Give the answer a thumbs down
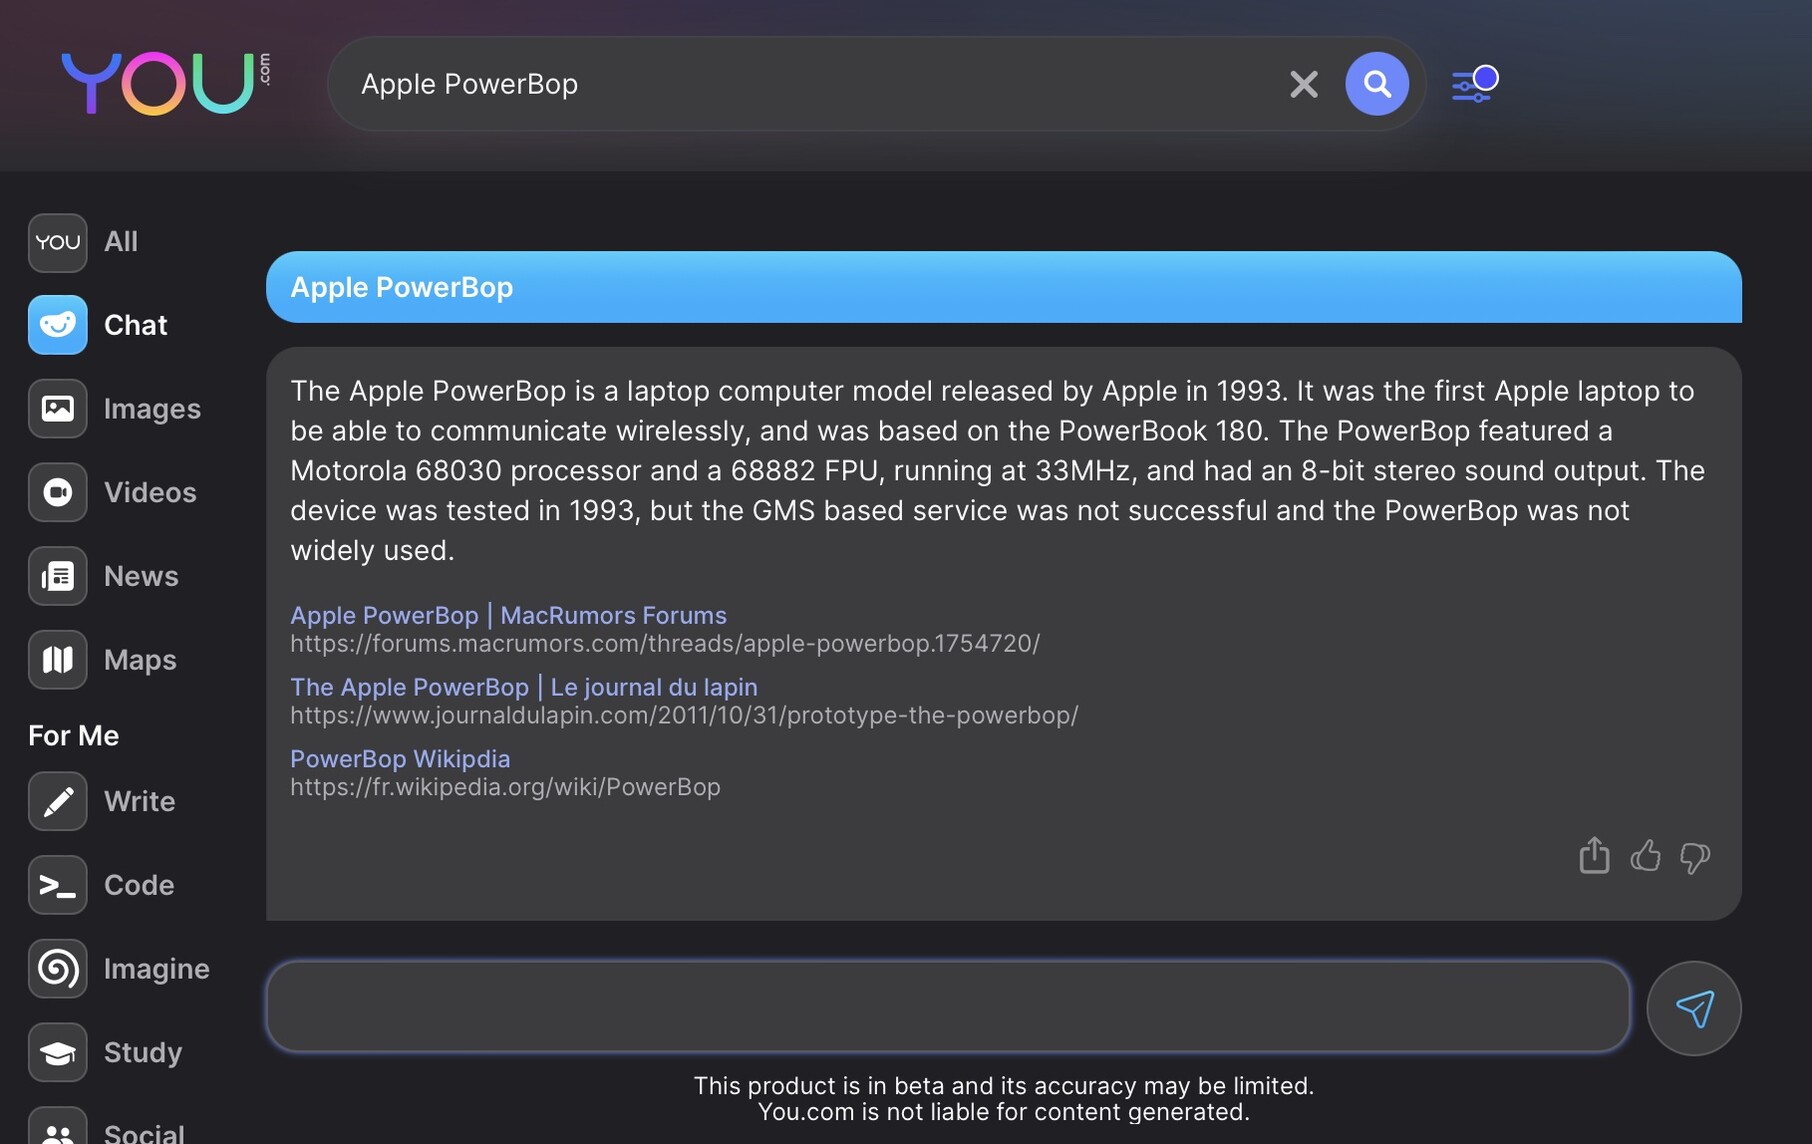The height and width of the screenshot is (1144, 1812). [1695, 857]
